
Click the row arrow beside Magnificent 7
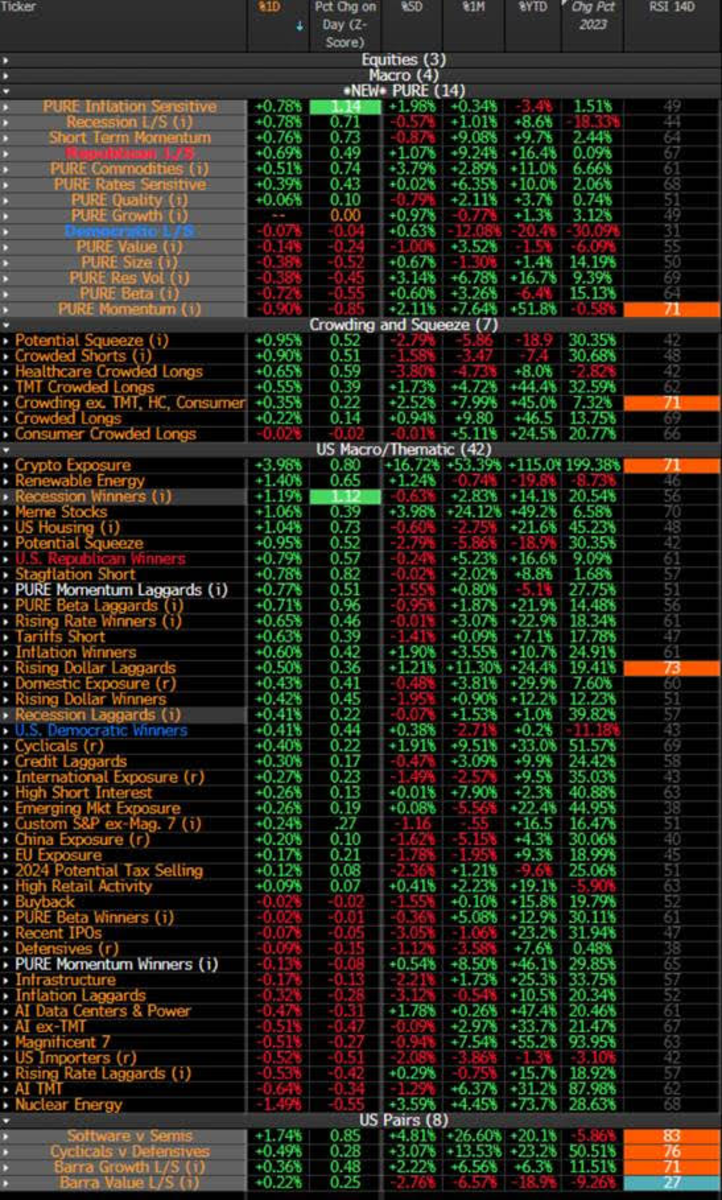click(6, 1043)
